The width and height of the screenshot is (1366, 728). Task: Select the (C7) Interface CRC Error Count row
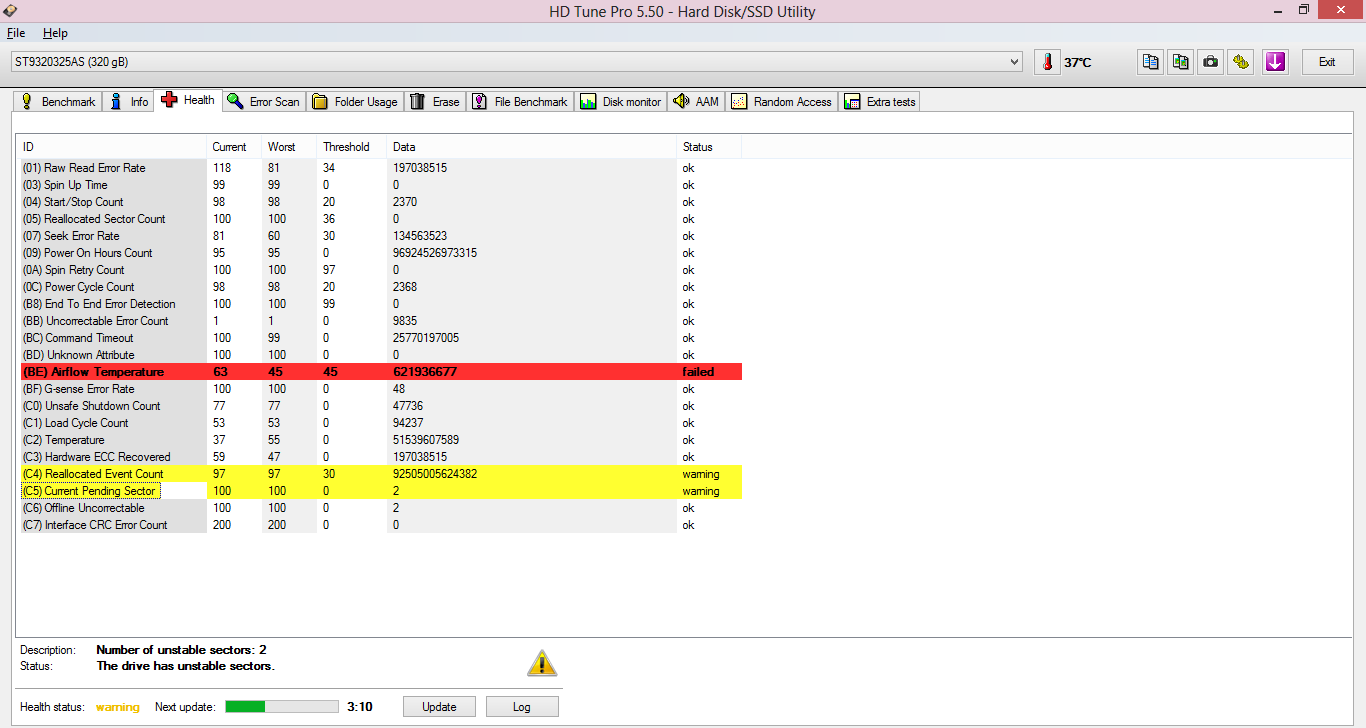[381, 525]
